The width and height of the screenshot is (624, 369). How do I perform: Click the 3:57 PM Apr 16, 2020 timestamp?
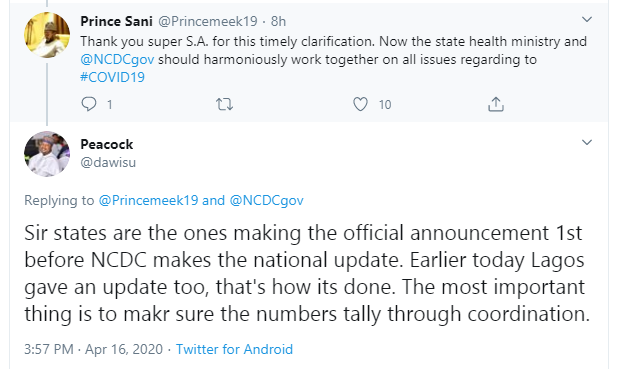pyautogui.click(x=94, y=349)
